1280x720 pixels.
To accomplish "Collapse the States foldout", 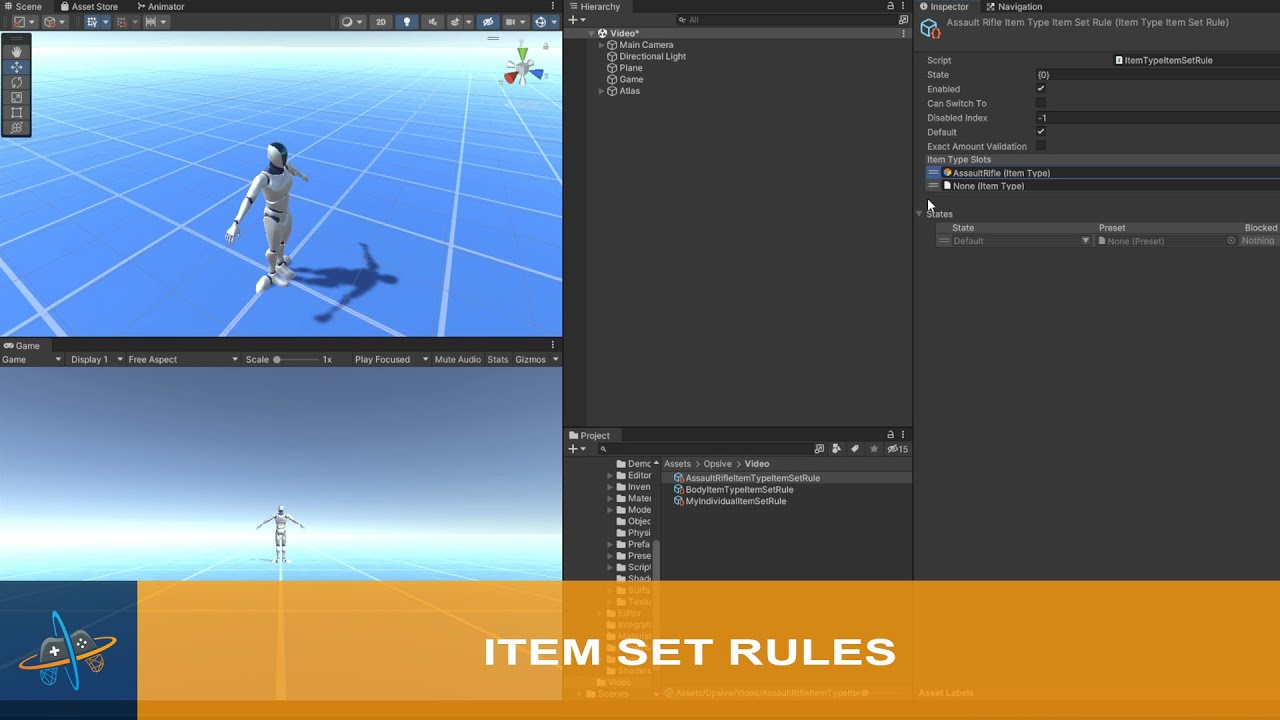I will [920, 213].
